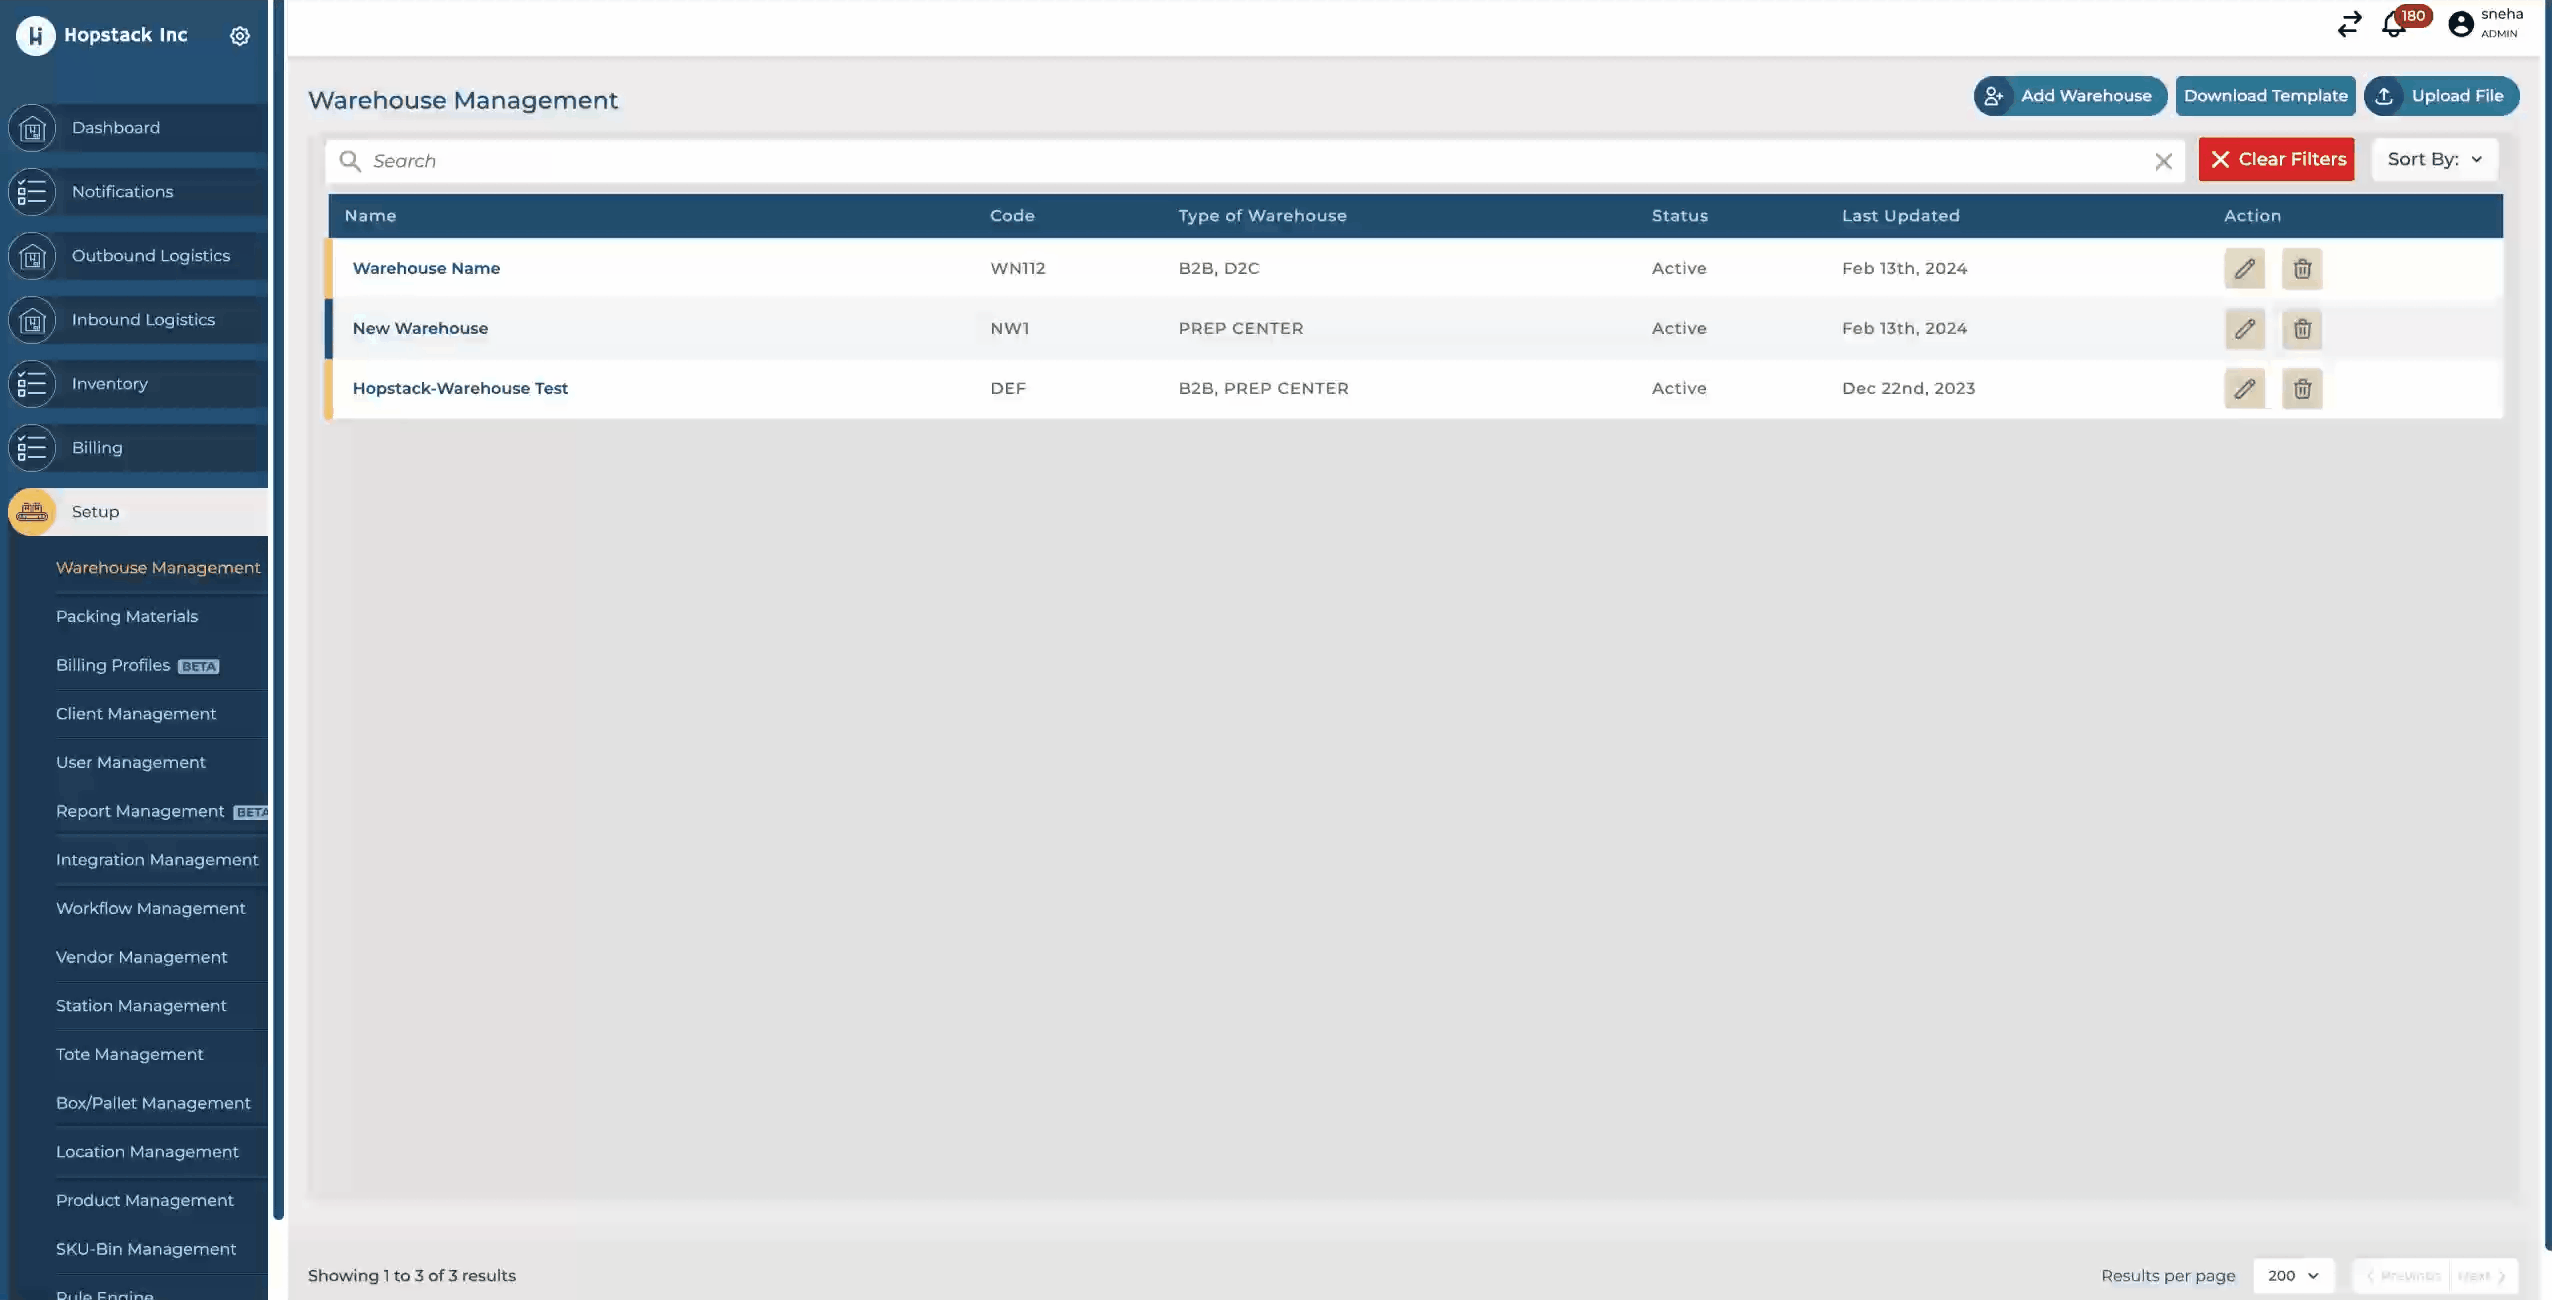Click the trash icon for Warehouse Name row
This screenshot has height=1300, width=2552.
click(x=2302, y=269)
